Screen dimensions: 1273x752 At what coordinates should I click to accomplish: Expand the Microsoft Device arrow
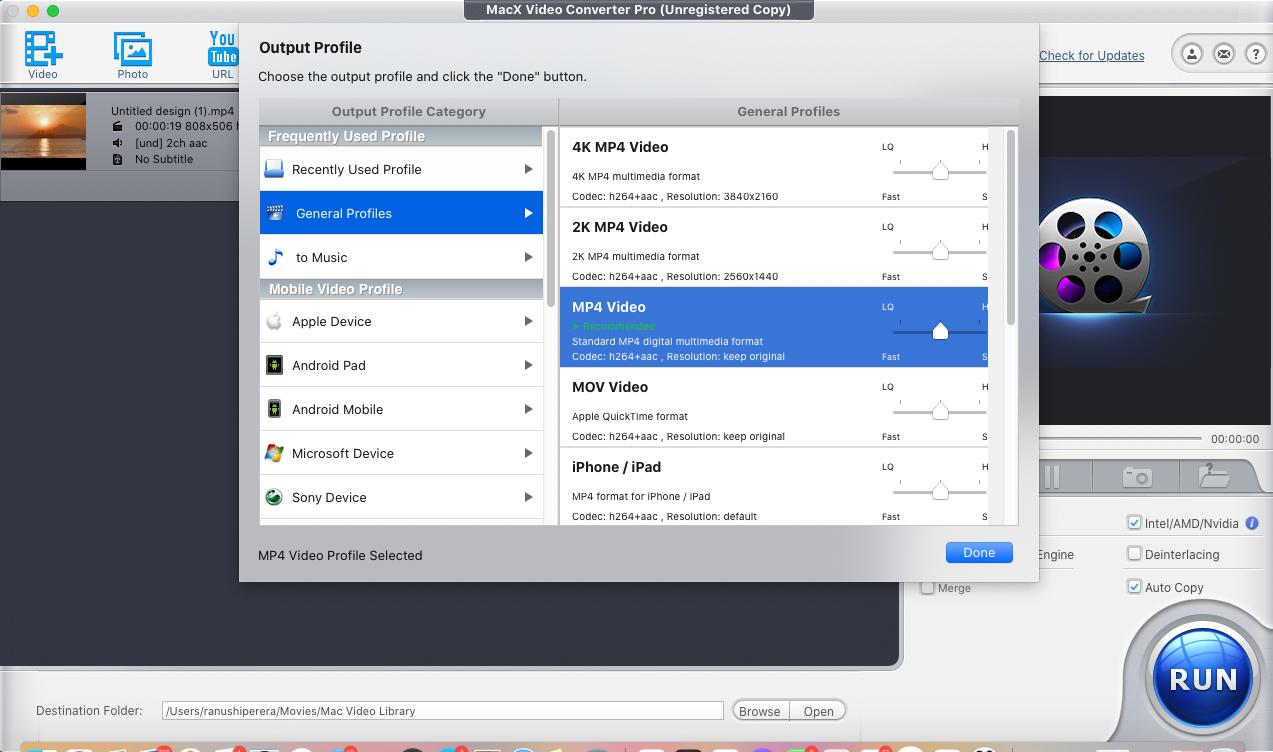coord(528,453)
